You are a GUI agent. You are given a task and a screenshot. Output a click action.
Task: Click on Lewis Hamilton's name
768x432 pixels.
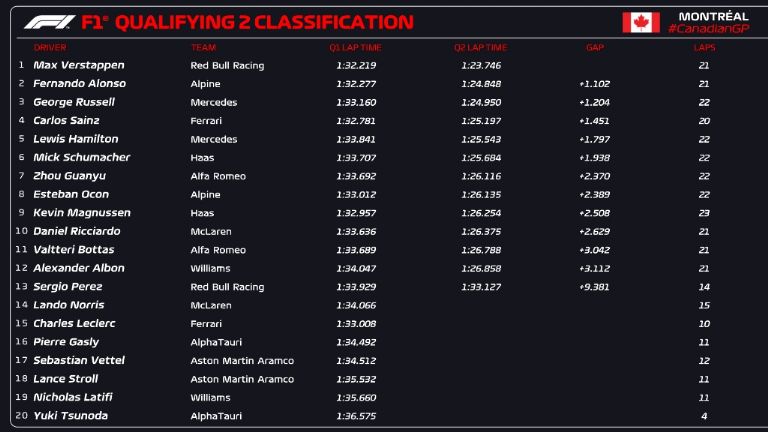point(75,139)
